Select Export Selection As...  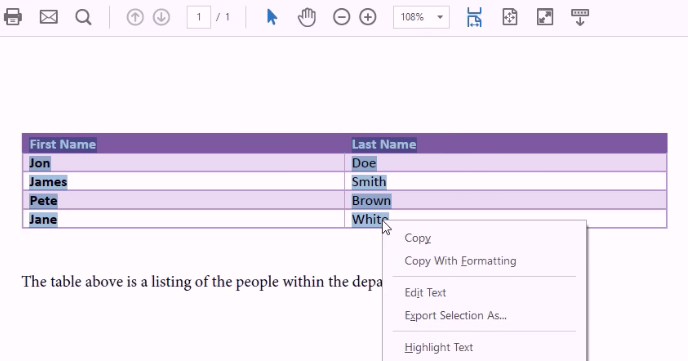[455, 315]
